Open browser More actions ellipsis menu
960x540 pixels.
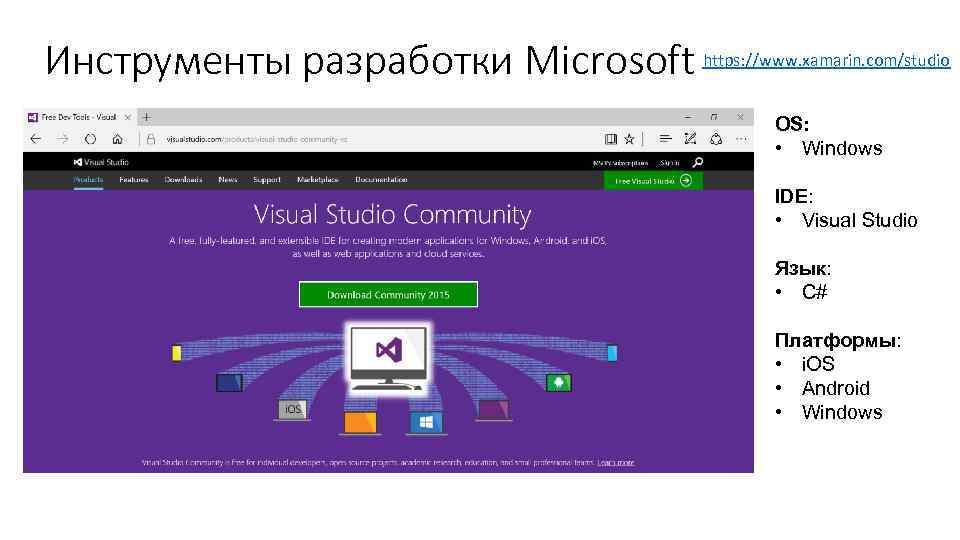point(741,139)
